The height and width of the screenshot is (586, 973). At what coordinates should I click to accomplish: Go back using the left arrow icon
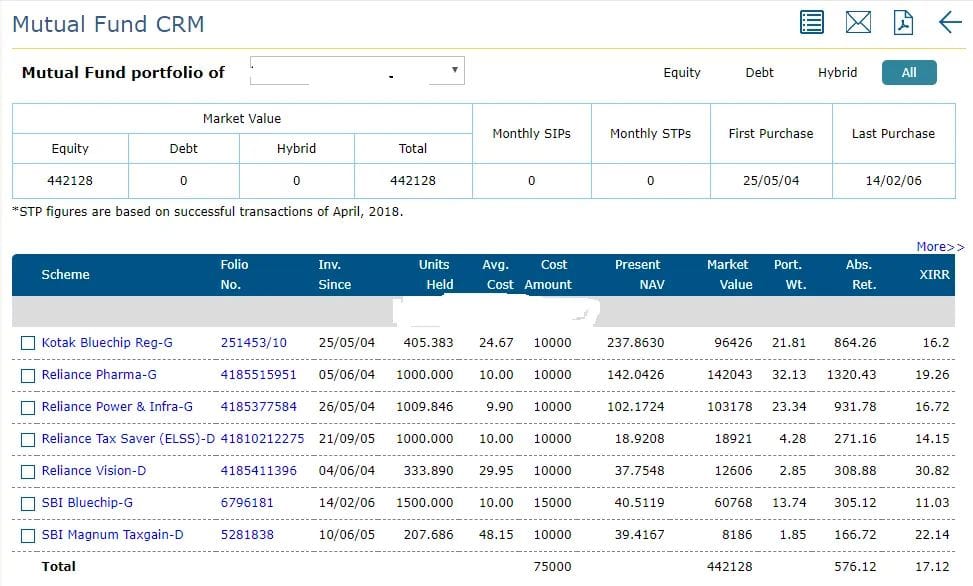(950, 22)
